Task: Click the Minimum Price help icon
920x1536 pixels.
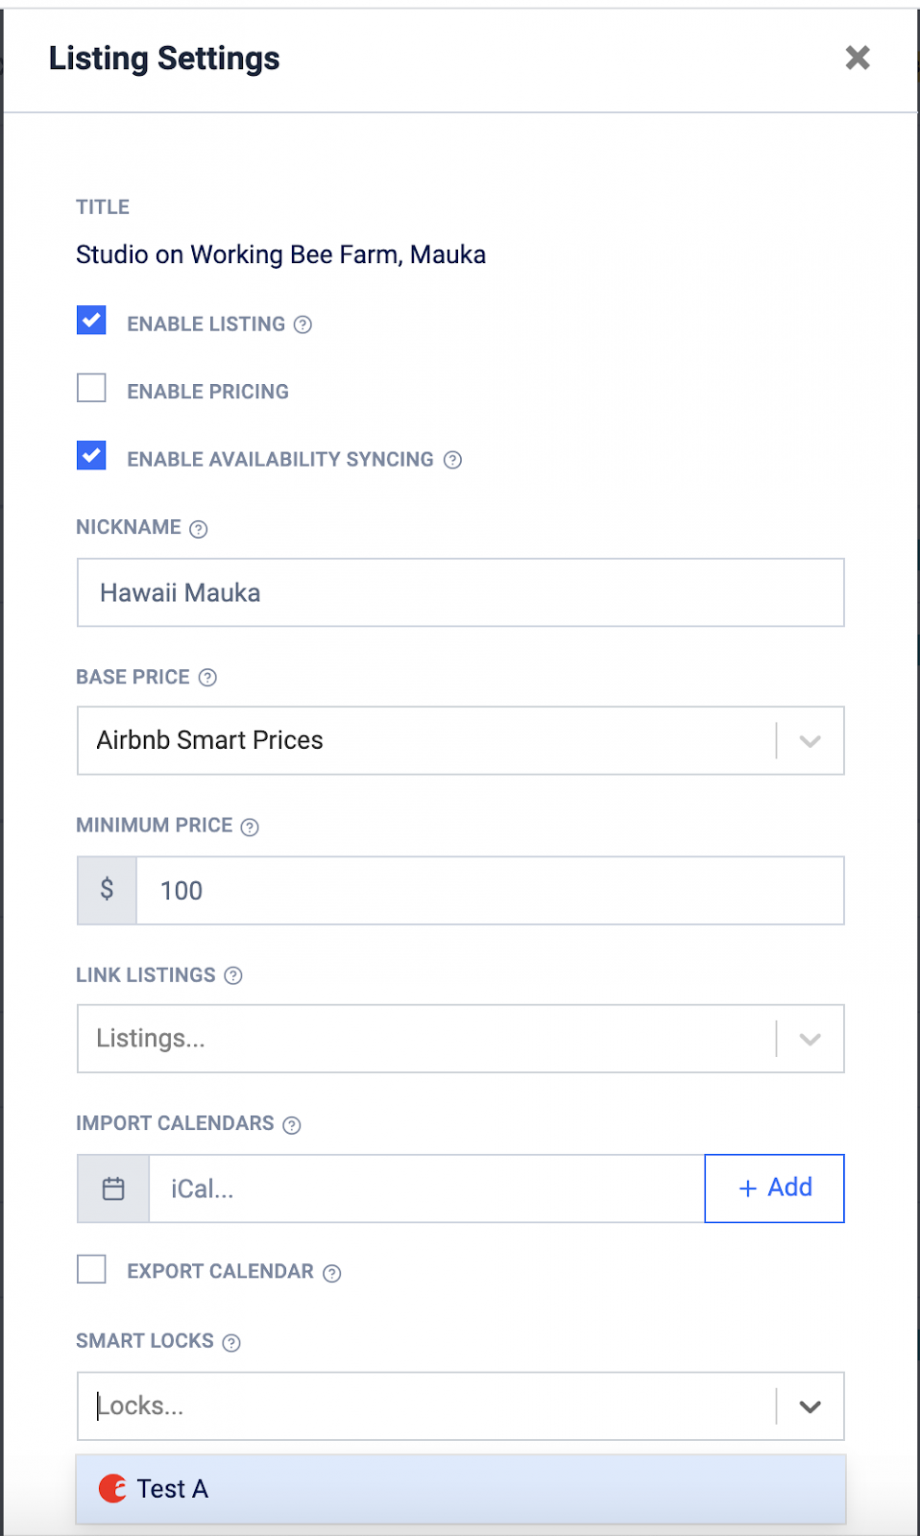Action: point(250,826)
